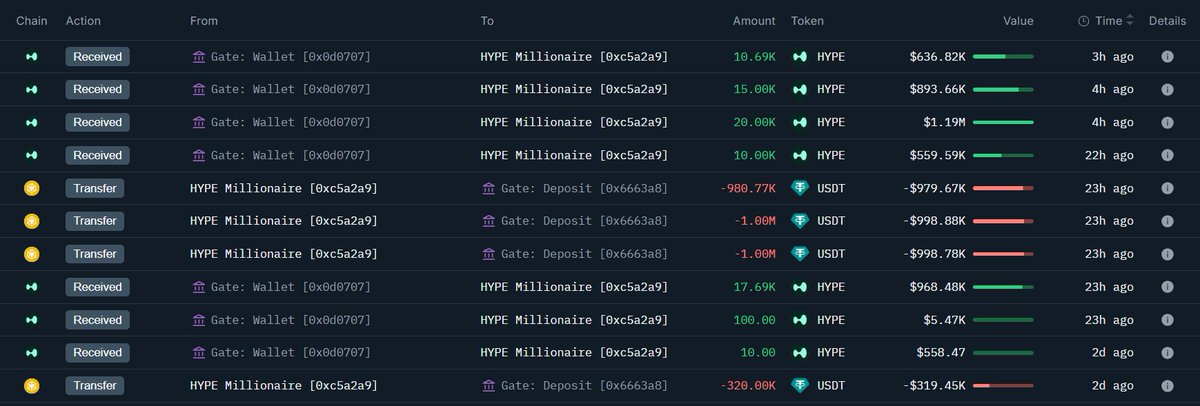Open HYPE Millionaire sender in -$998.88K row
This screenshot has height=406, width=1200.
tap(284, 222)
